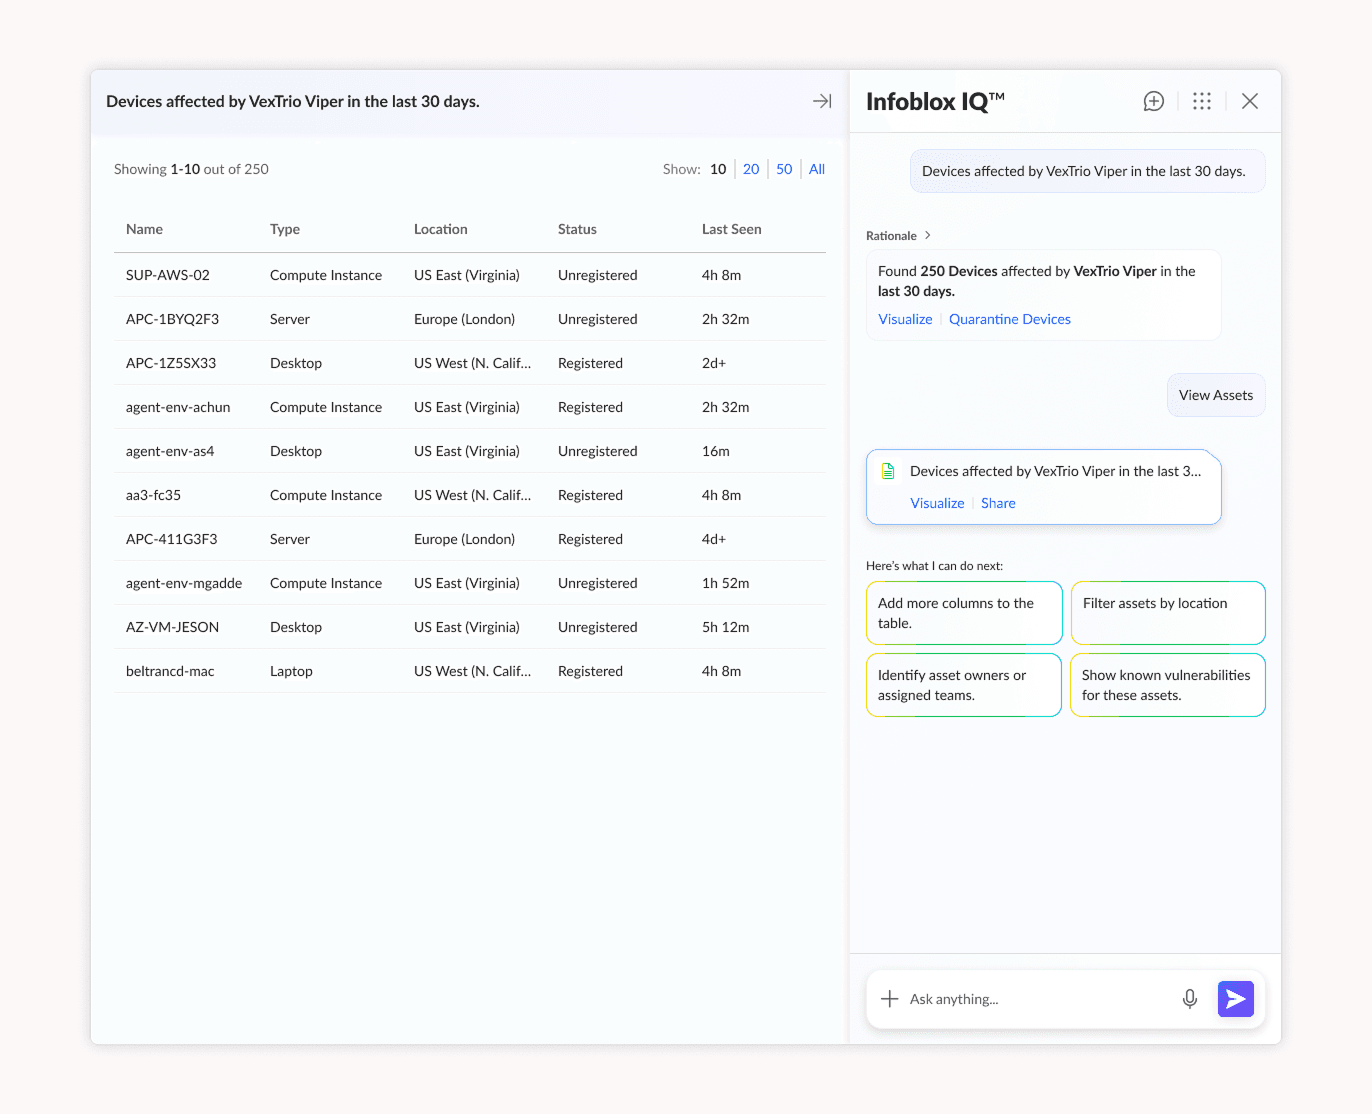This screenshot has width=1372, height=1114.
Task: Click Visualize link under Found 250 Devices
Action: pos(905,319)
